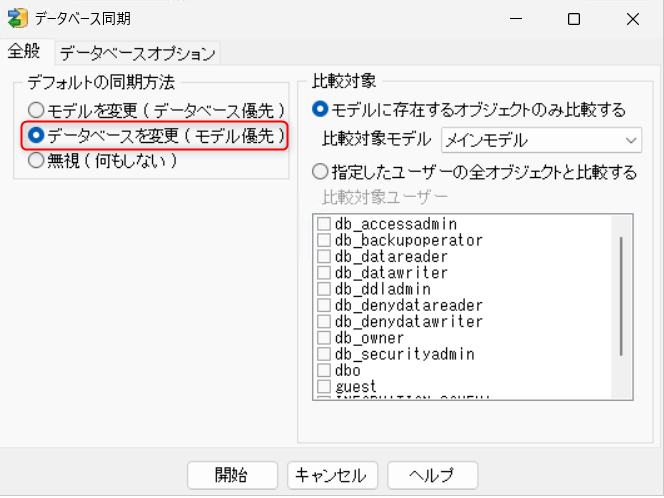Check the dbo user checkbox
The image size is (664, 498).
pos(324,371)
